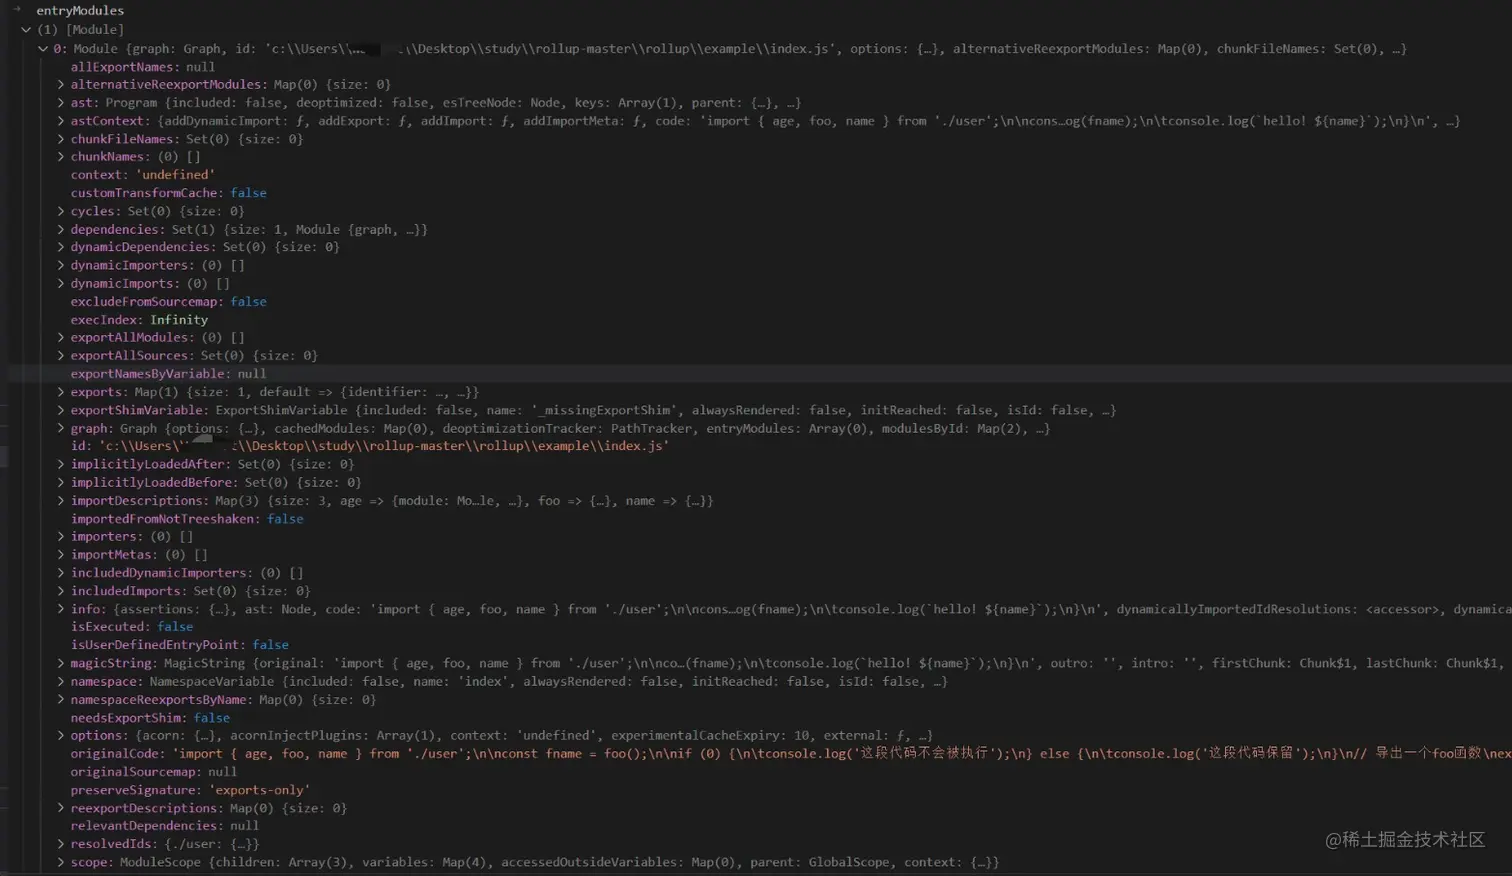This screenshot has width=1512, height=876.
Task: Select the execIndex: Infinity line
Action: click(139, 320)
